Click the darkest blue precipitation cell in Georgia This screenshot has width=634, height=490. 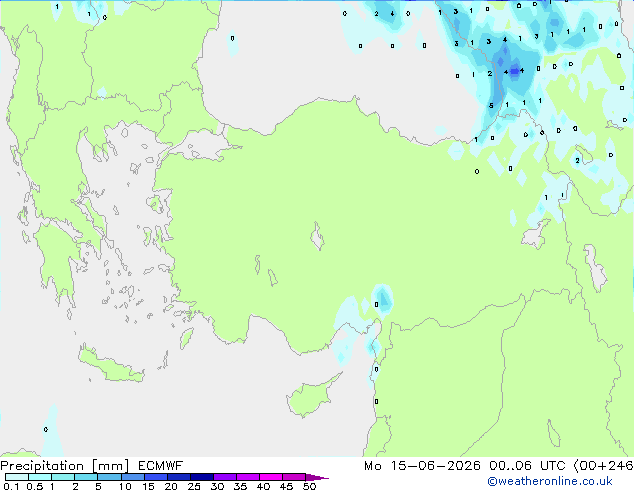(x=515, y=71)
